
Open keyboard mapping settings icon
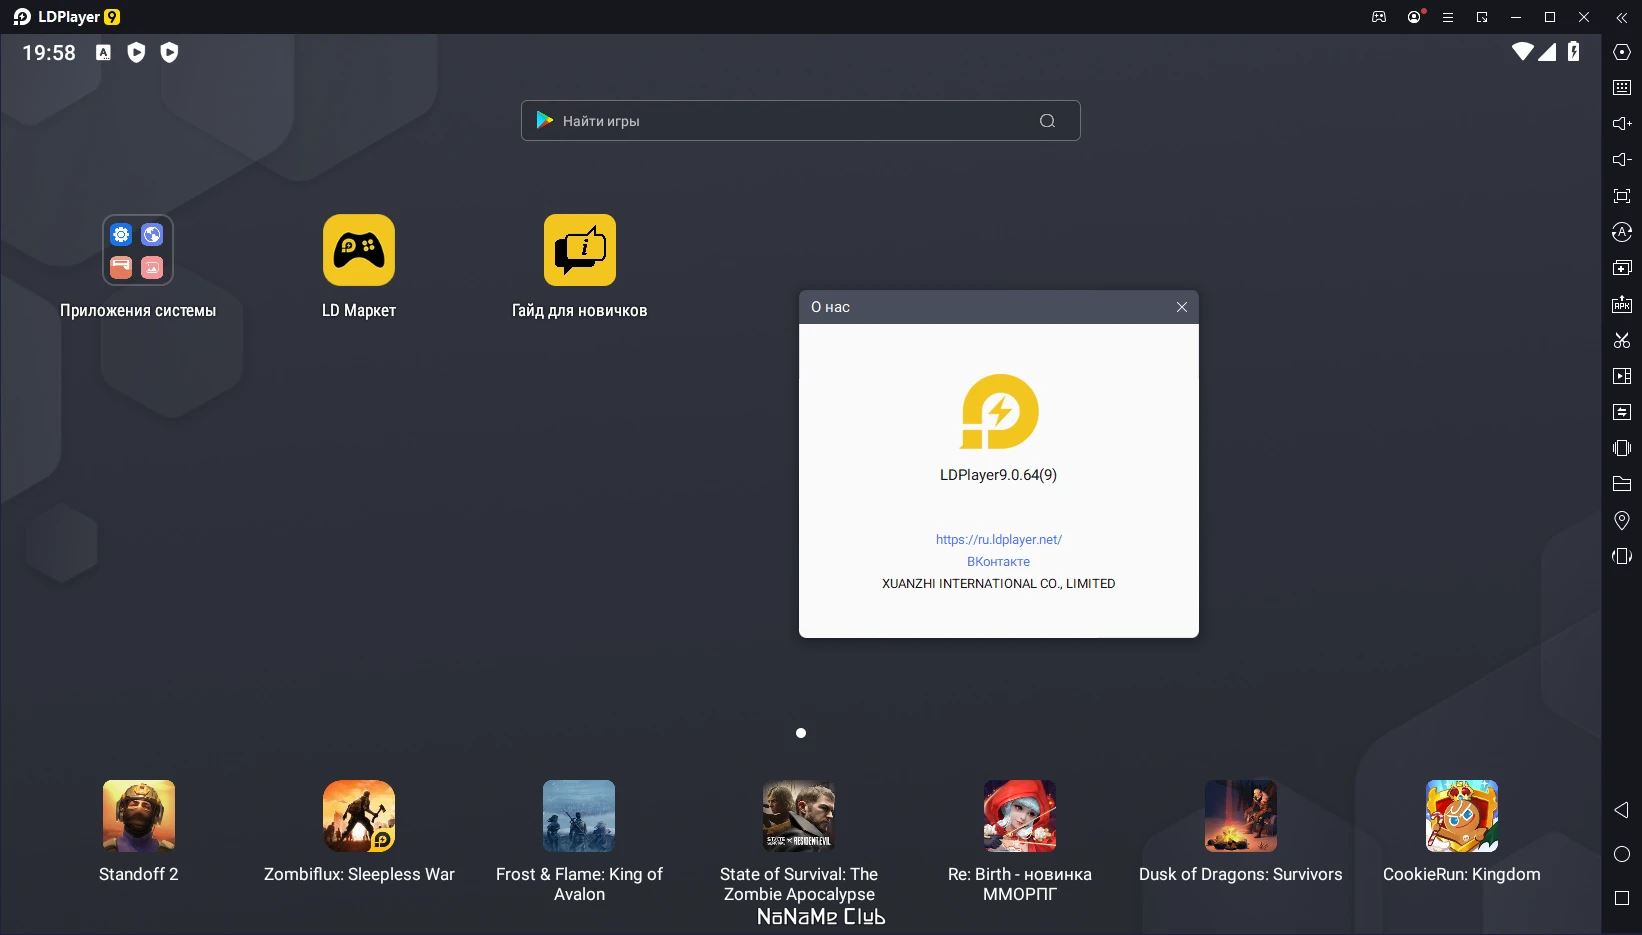[x=1622, y=88]
